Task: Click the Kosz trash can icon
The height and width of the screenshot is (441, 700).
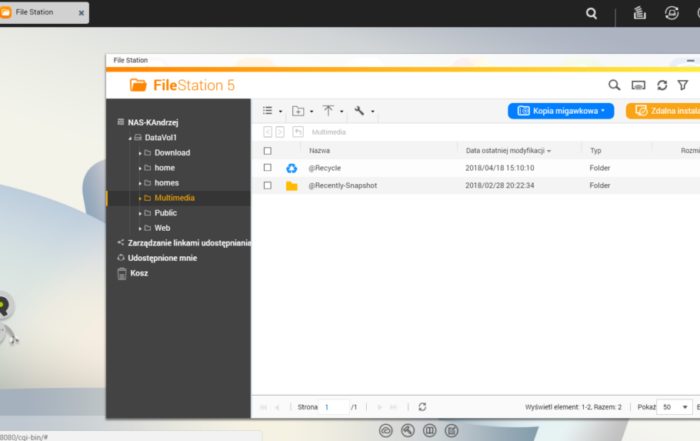Action: click(x=122, y=273)
